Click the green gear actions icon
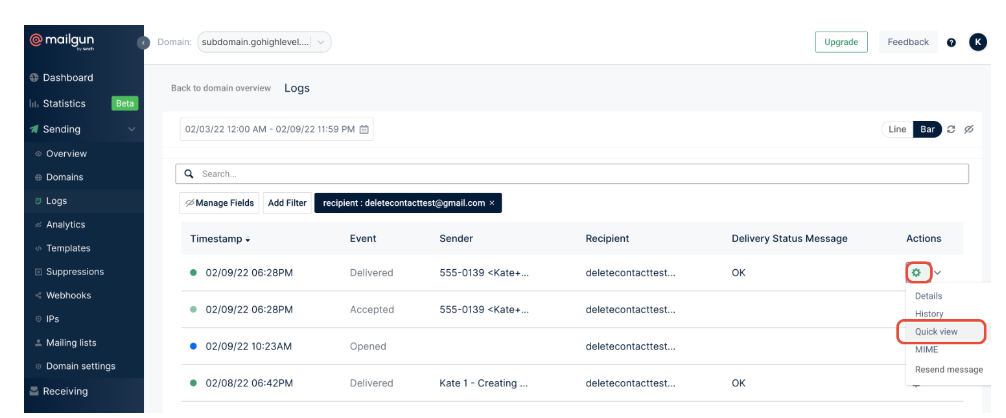The image size is (1006, 418). point(915,272)
